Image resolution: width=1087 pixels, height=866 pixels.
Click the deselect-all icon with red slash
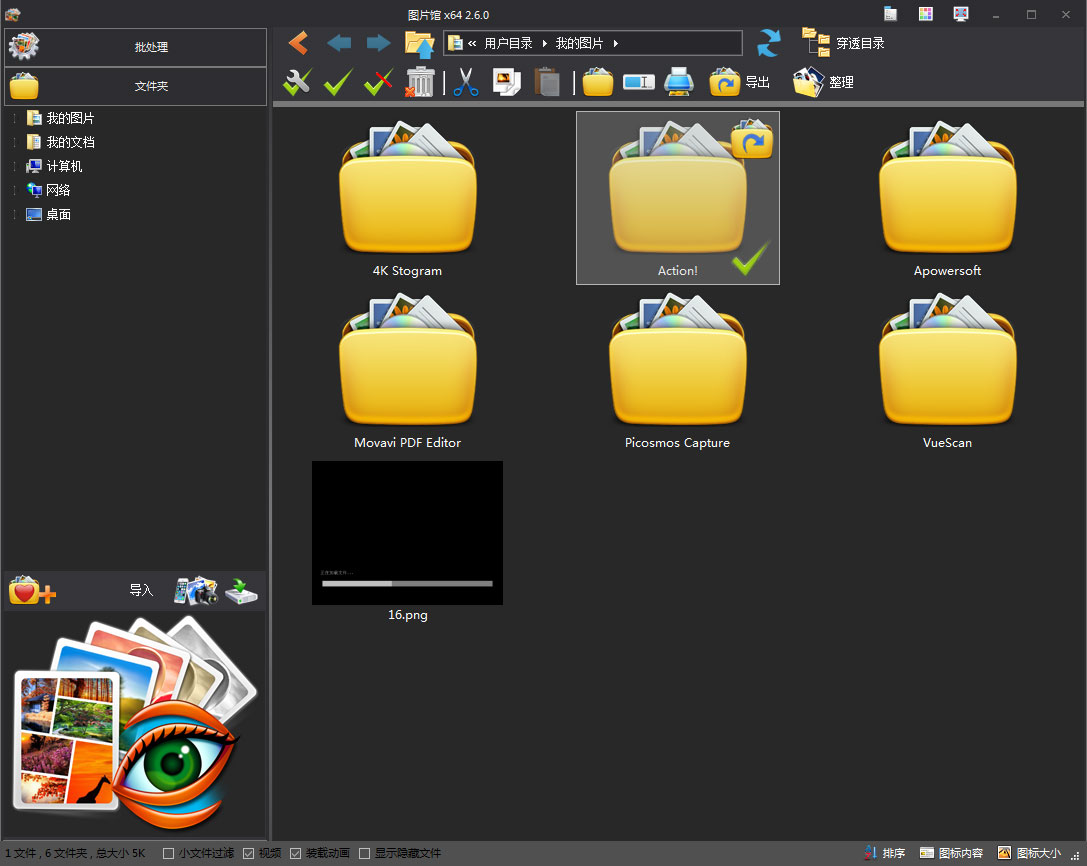[x=378, y=82]
